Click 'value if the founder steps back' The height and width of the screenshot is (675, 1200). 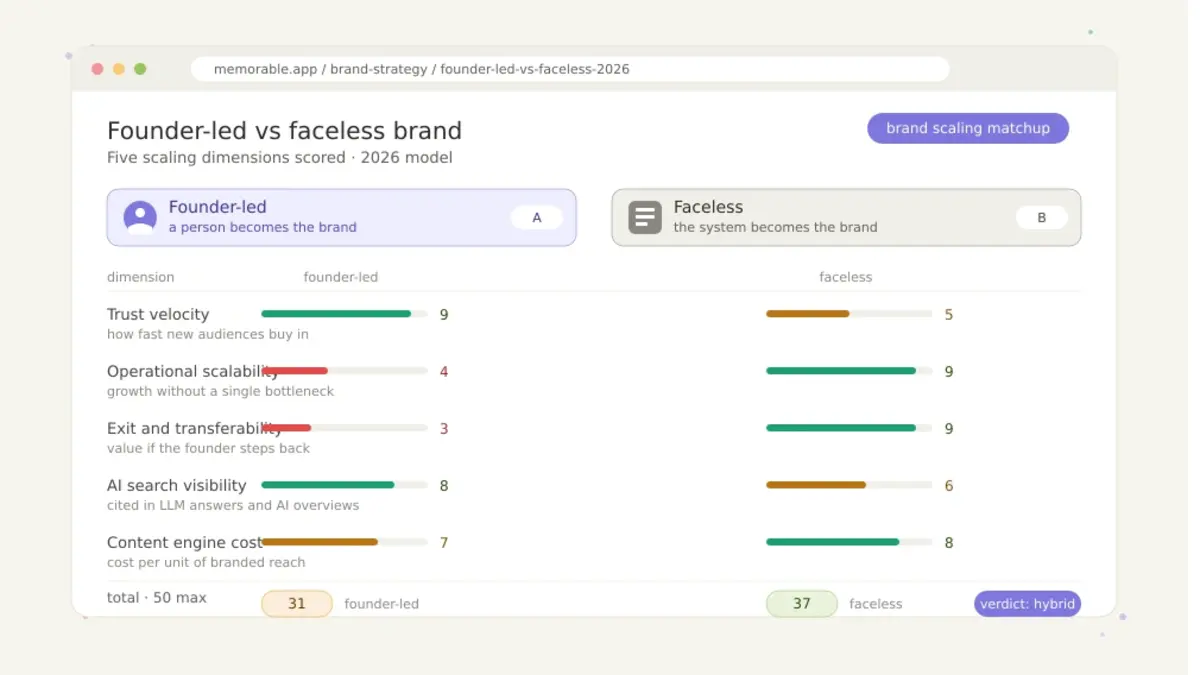coord(209,448)
